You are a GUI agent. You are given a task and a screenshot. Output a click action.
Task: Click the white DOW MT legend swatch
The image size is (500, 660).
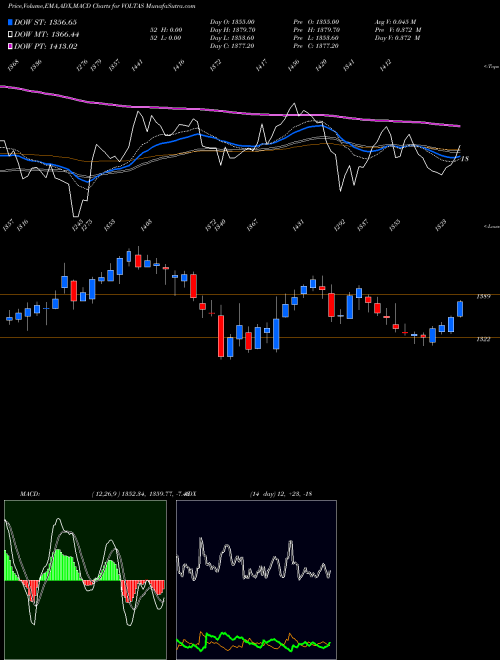pos(10,34)
